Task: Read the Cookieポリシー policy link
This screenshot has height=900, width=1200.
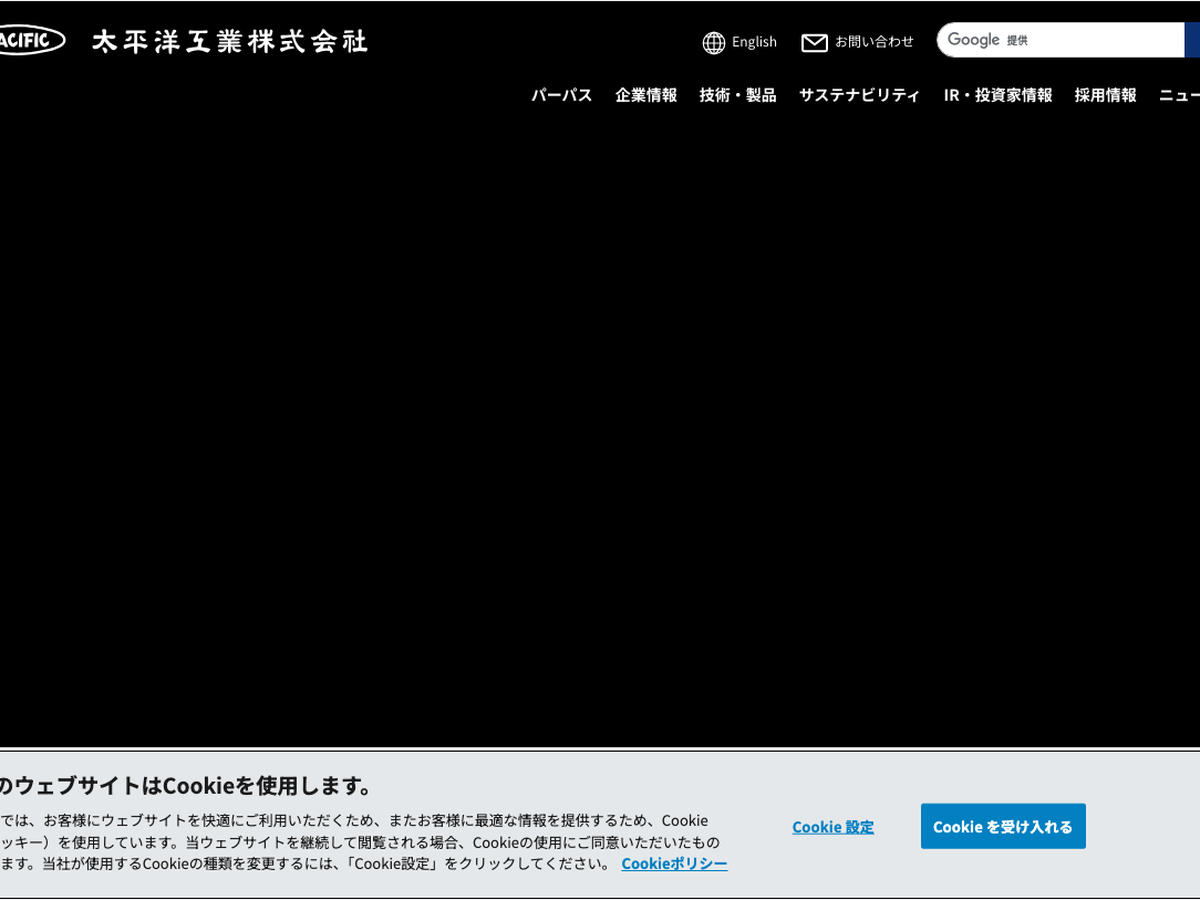Action: [x=674, y=863]
